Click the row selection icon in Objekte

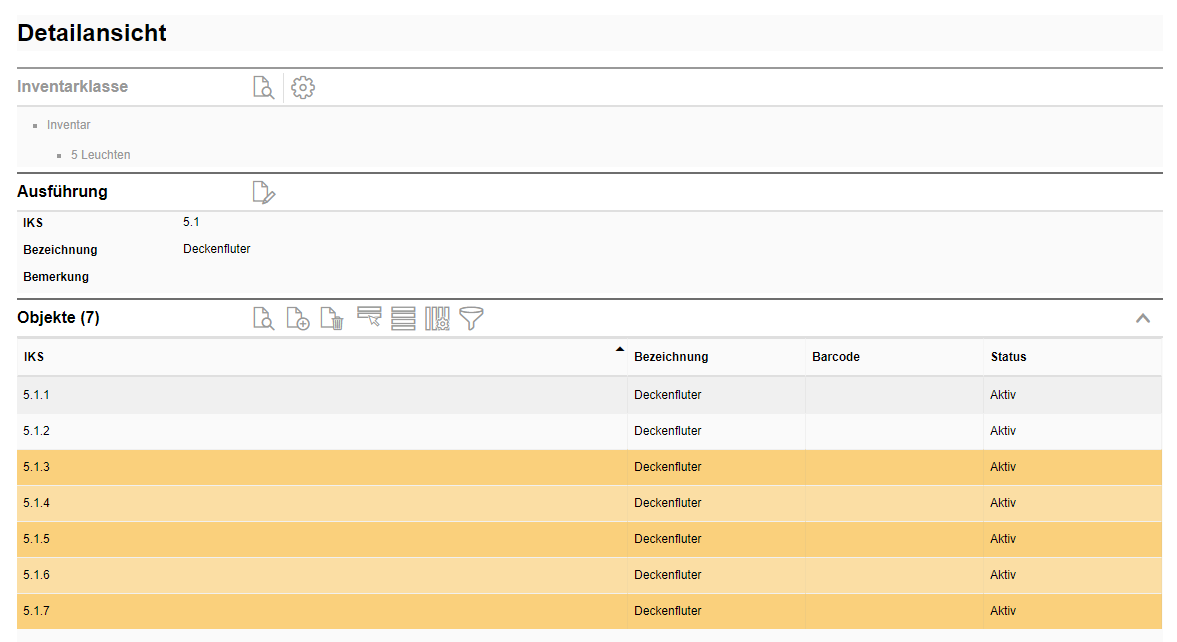point(369,318)
